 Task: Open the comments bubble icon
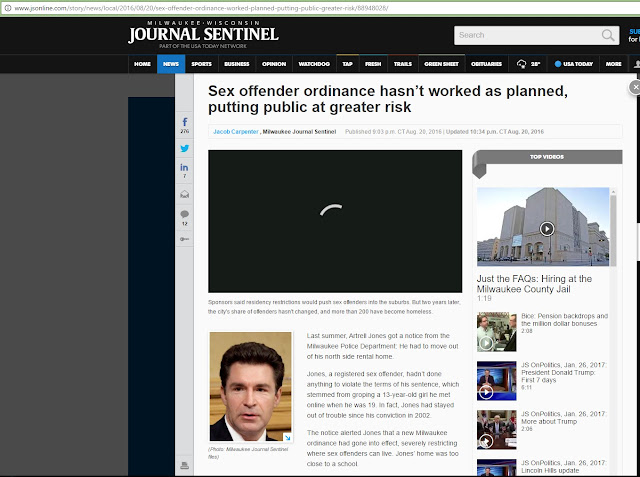(184, 214)
